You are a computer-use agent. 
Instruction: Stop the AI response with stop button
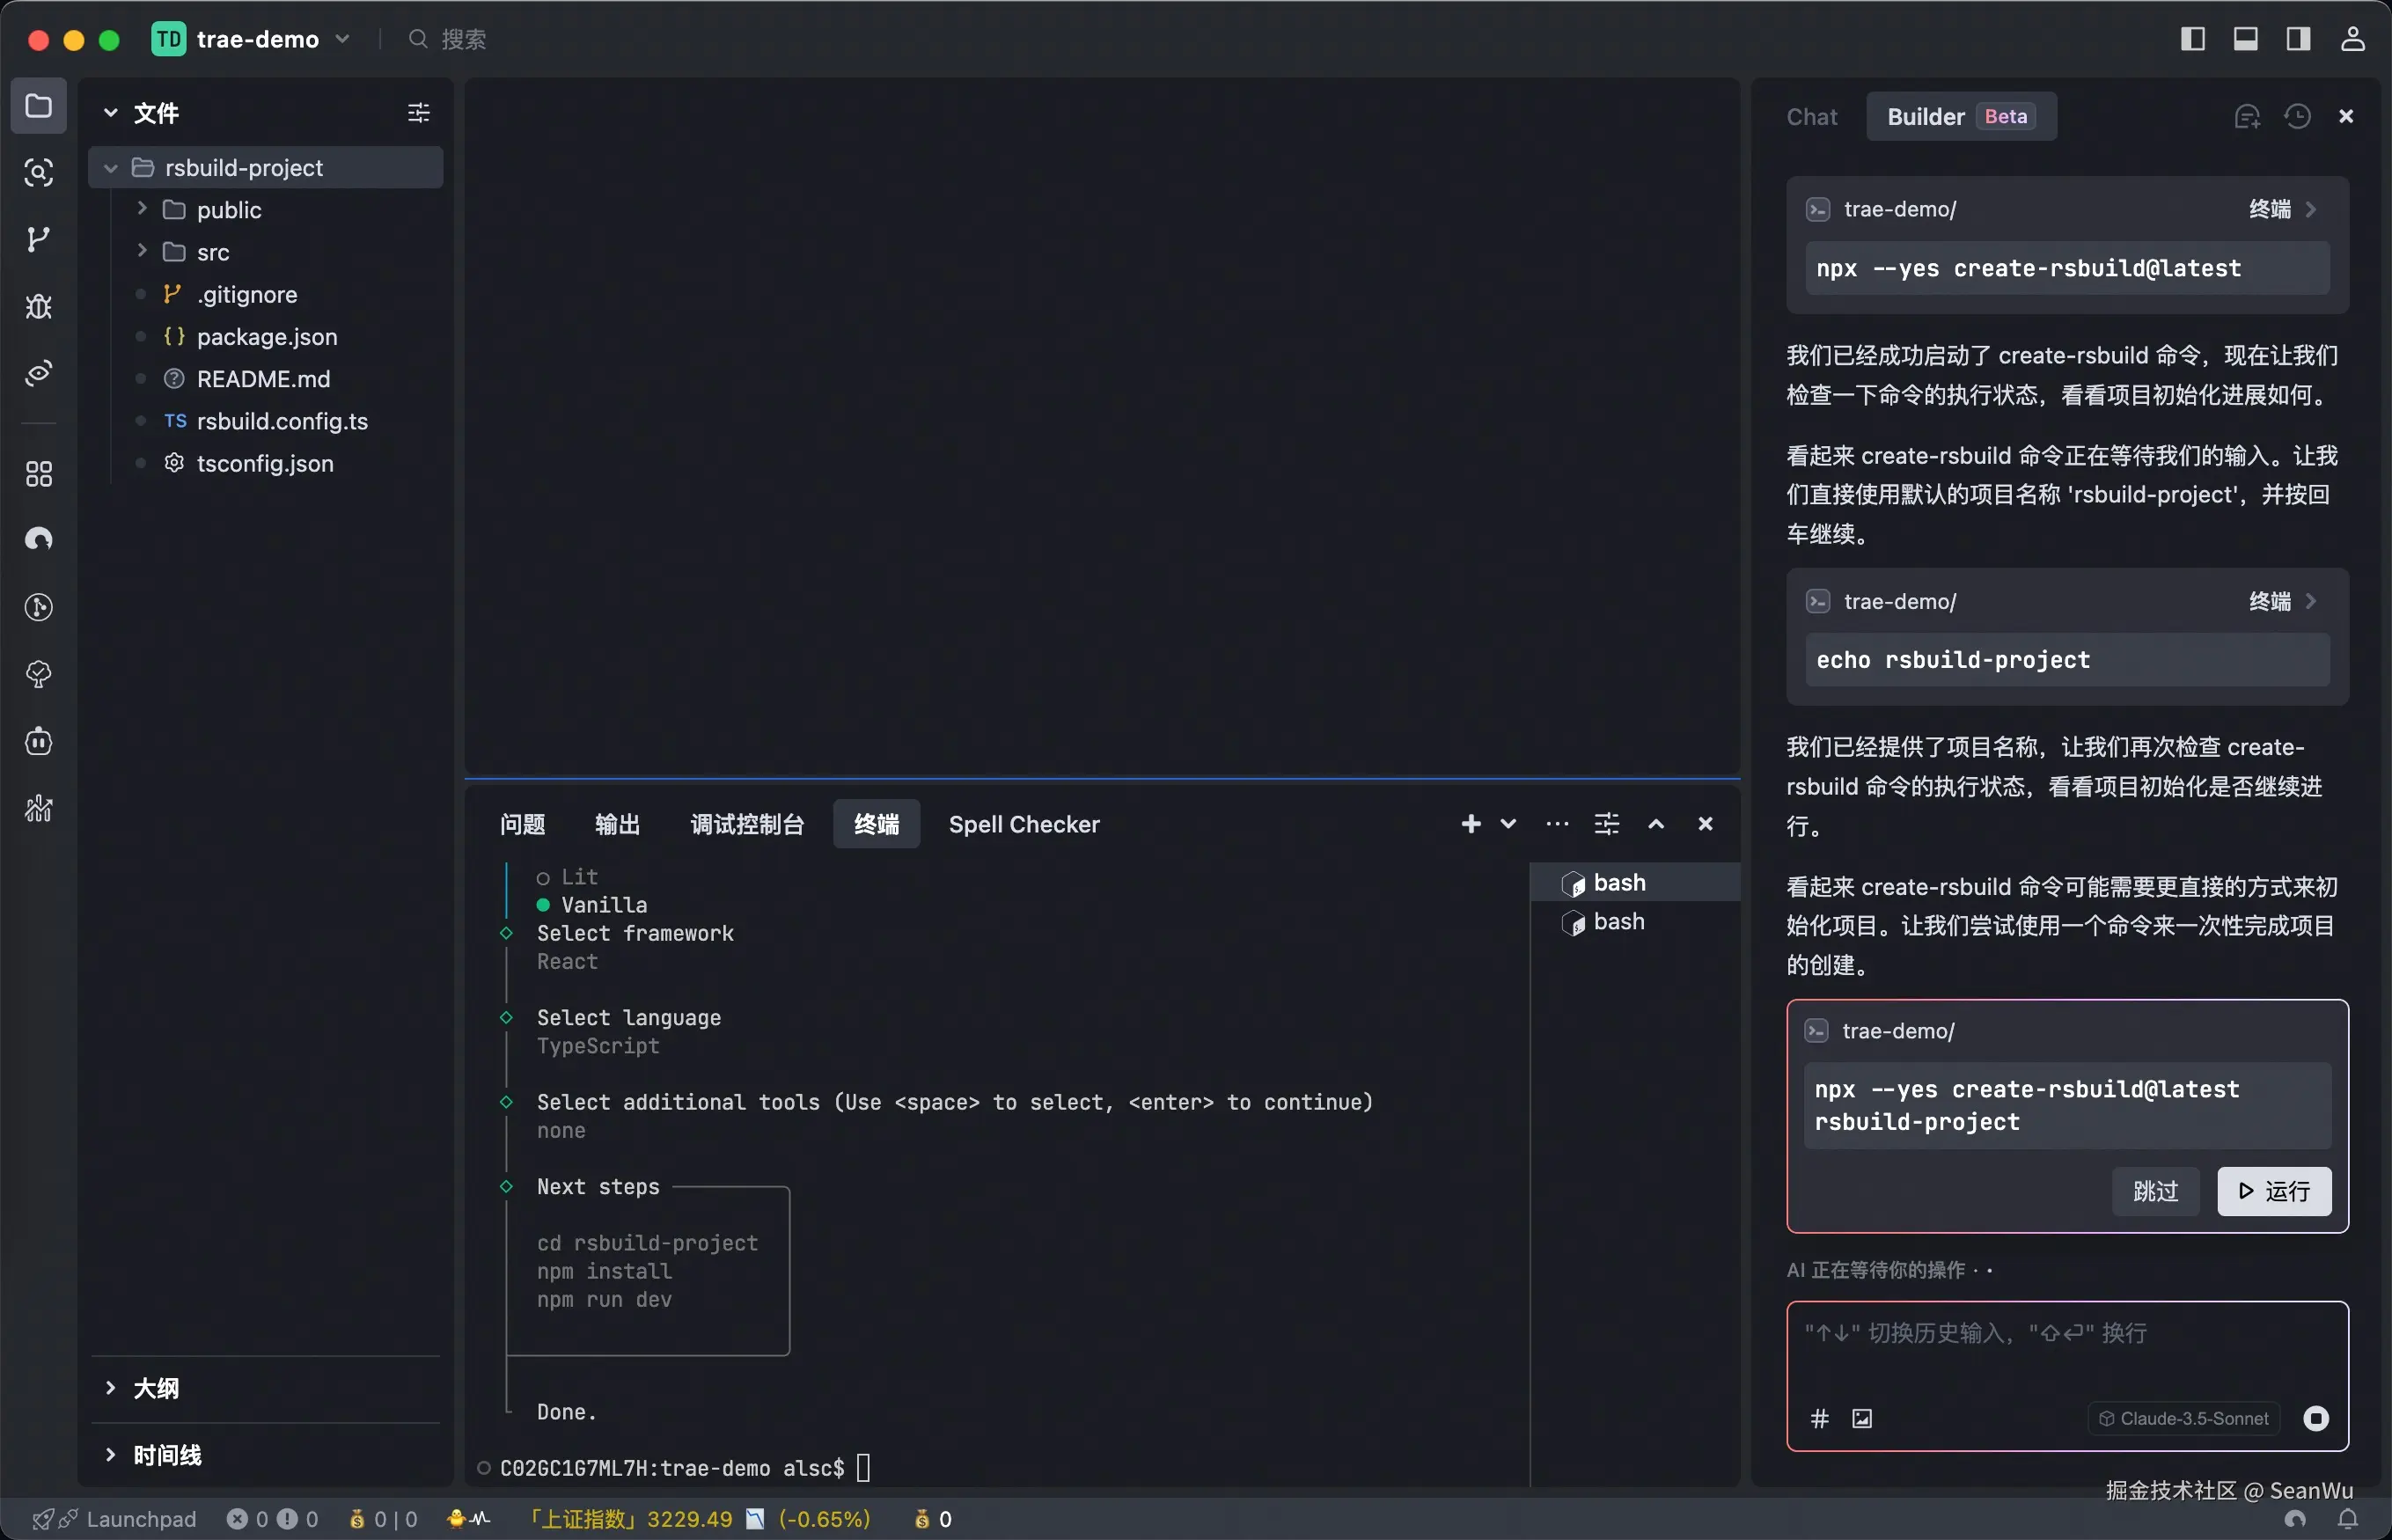[x=2315, y=1418]
